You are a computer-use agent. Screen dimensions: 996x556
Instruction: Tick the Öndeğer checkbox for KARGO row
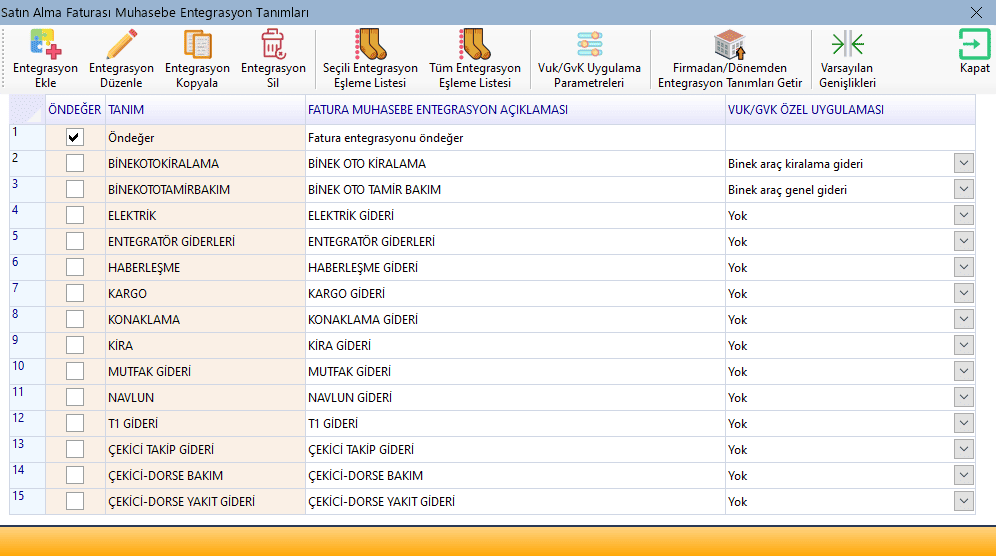click(75, 293)
